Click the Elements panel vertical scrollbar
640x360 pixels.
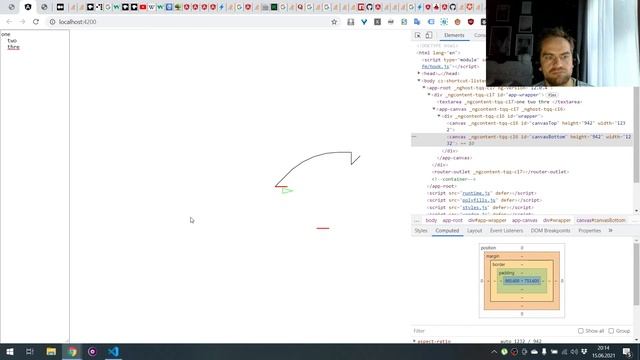636,135
